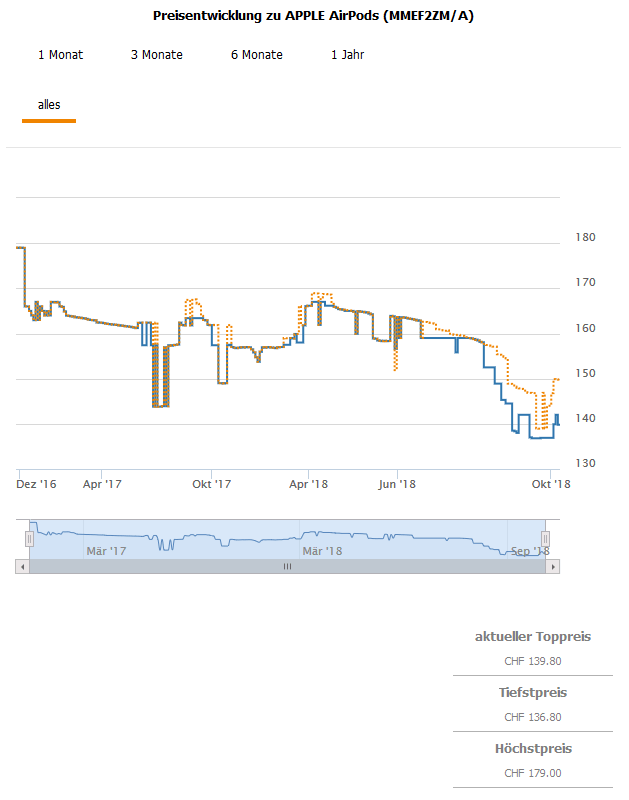Choose the alles range option

click(49, 105)
